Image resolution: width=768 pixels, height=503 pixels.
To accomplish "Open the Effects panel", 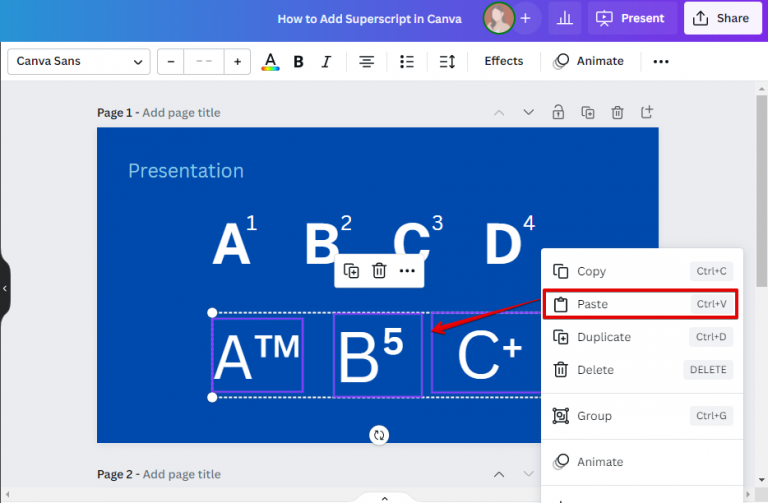I will [503, 62].
